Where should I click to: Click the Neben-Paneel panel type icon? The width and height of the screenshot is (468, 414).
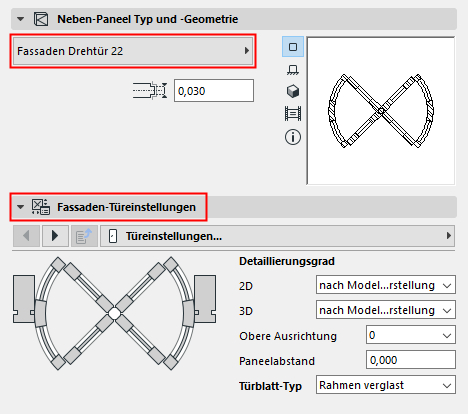pyautogui.click(x=41, y=19)
